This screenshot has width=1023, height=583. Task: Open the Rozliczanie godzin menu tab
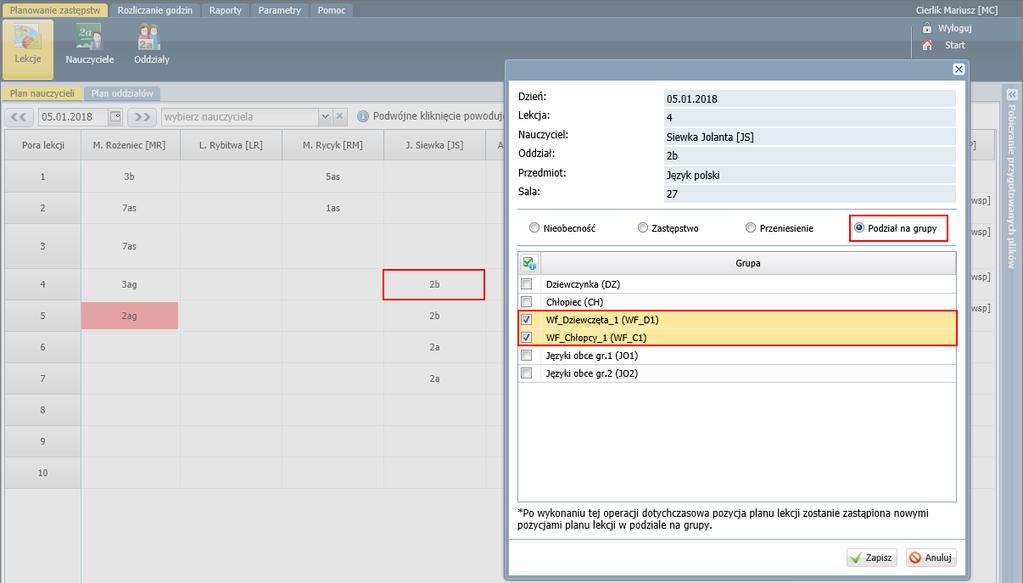click(x=155, y=10)
